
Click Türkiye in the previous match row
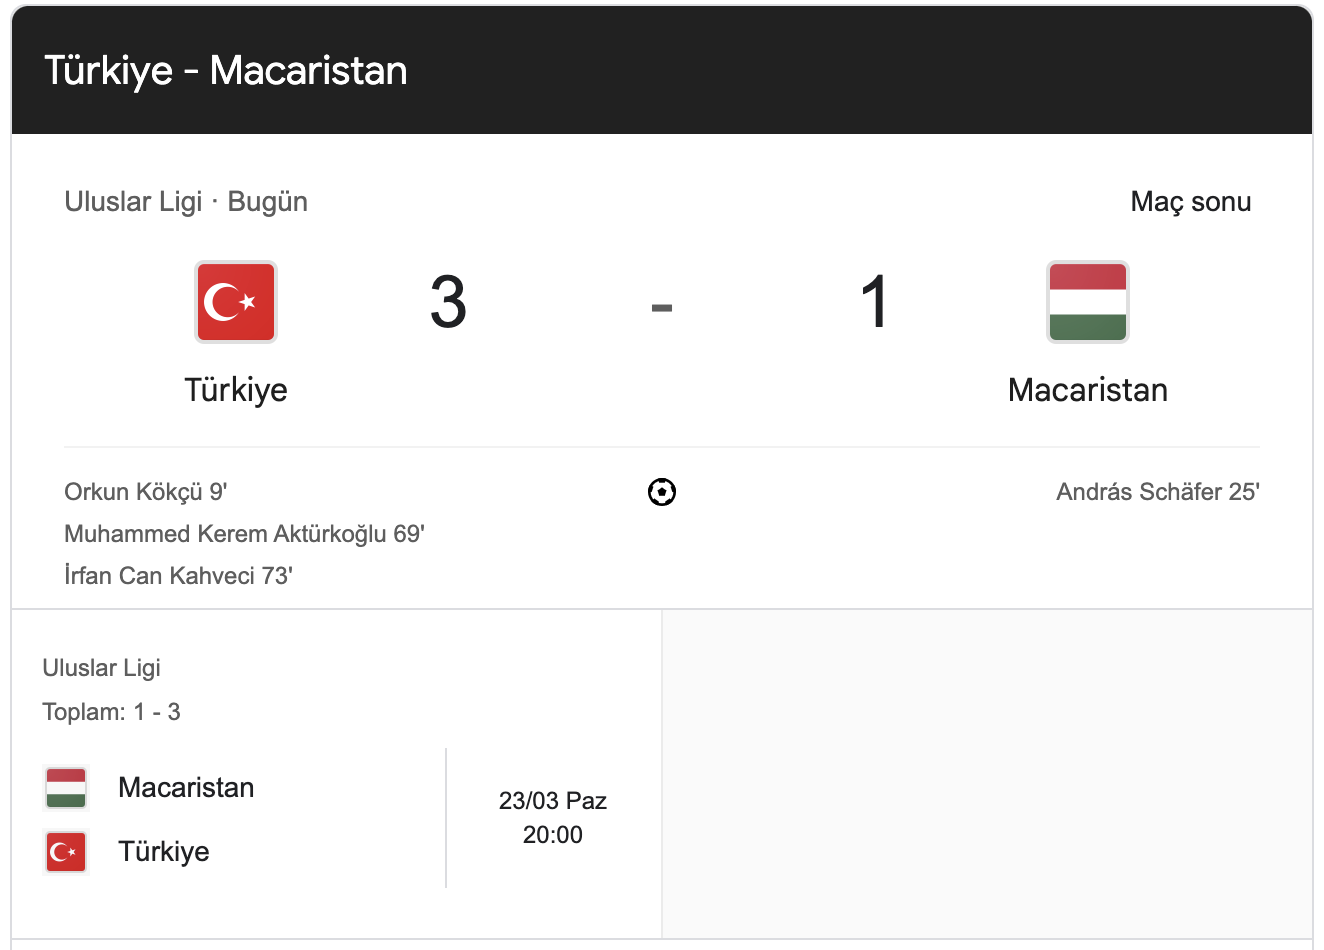tap(164, 852)
